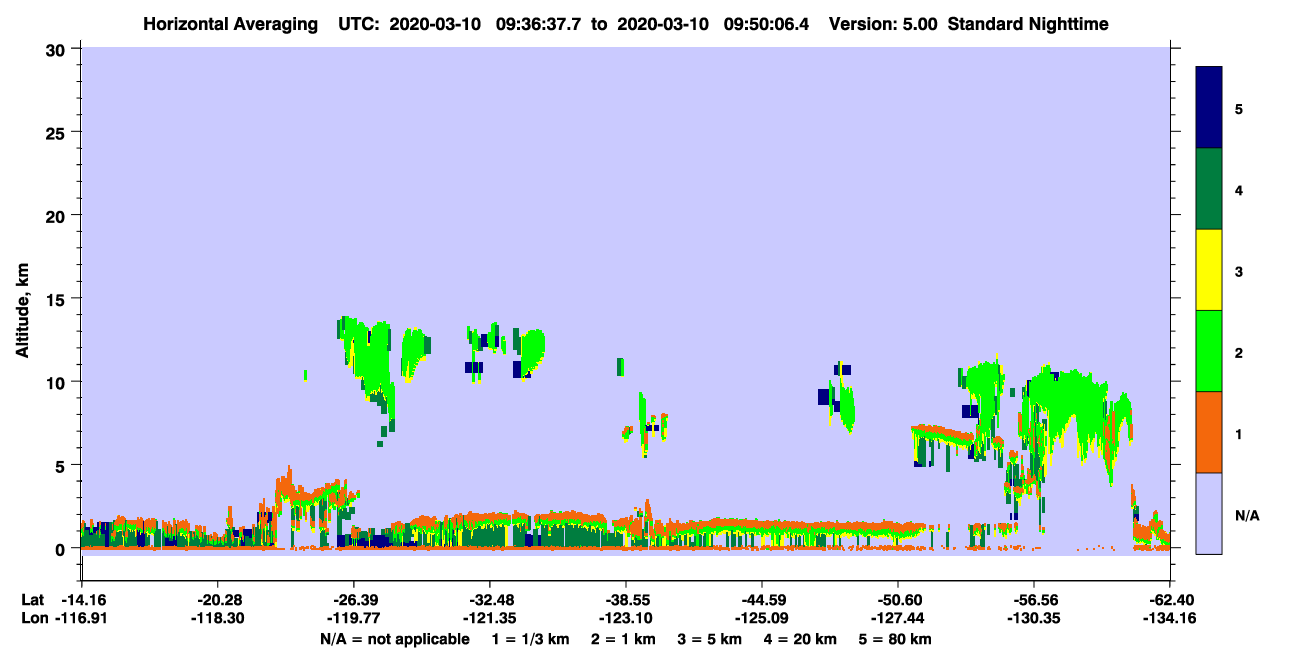Click the "N/A = not applicable" legend note
This screenshot has height=667, width=1300.
coord(394,639)
